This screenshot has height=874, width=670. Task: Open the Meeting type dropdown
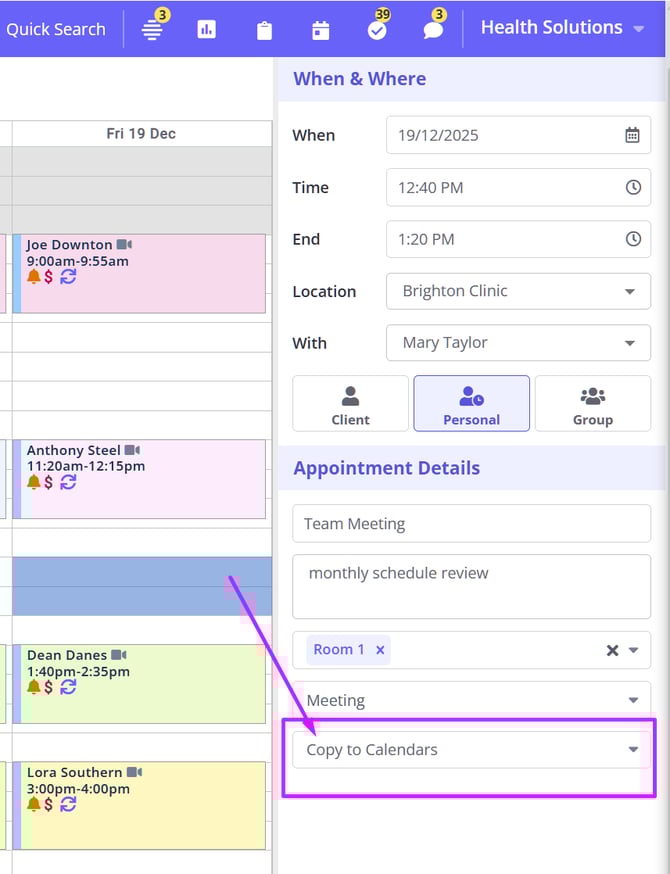pos(471,701)
